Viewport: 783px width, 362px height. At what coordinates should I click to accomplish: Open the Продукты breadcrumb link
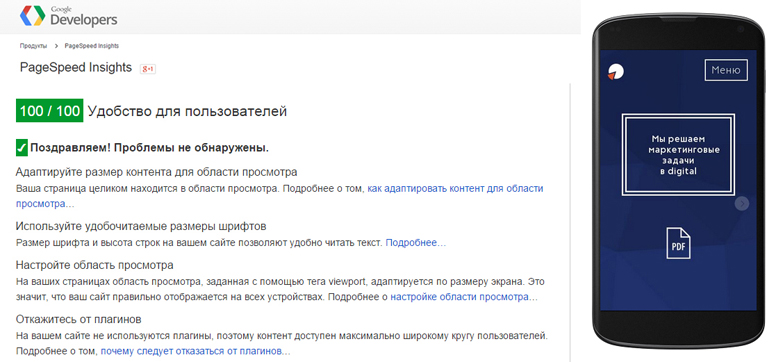[33, 46]
